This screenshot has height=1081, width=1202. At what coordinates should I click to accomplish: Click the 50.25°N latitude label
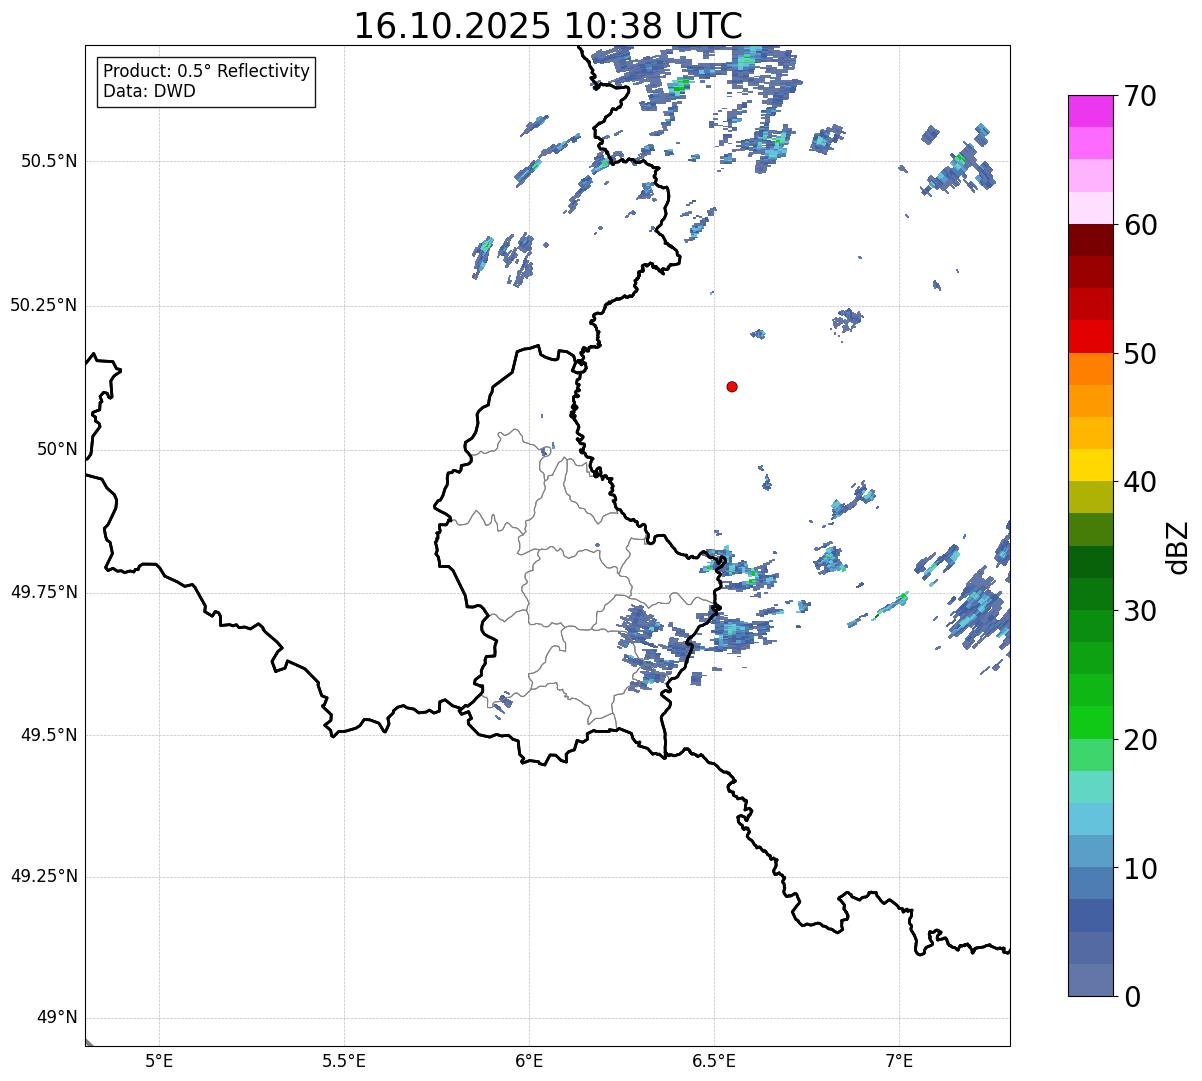tap(44, 305)
